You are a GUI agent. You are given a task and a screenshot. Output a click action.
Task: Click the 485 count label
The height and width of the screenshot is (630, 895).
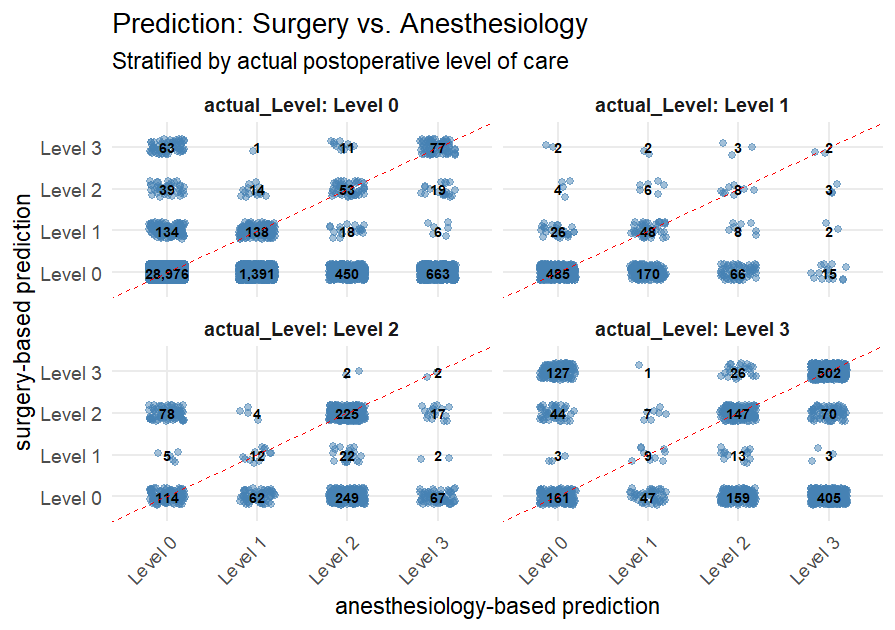[x=557, y=273]
